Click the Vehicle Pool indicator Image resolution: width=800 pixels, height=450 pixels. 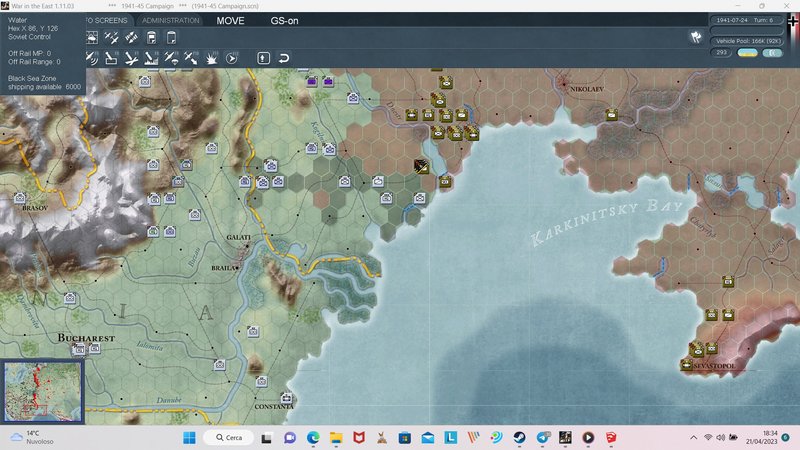click(748, 41)
